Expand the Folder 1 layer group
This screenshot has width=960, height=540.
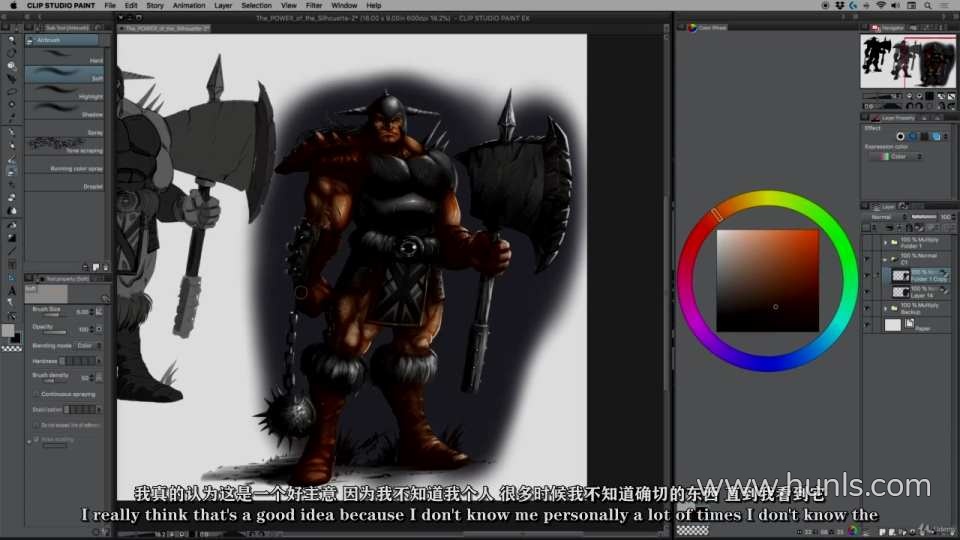(x=885, y=242)
